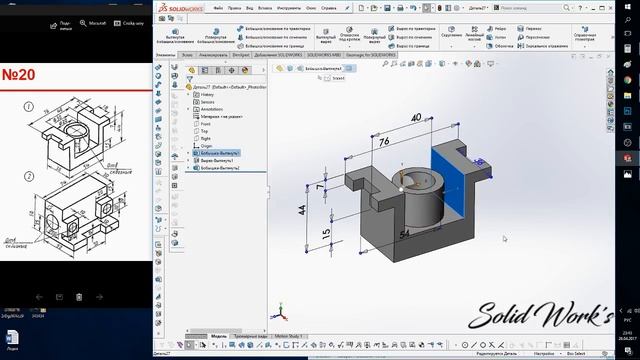The height and width of the screenshot is (360, 640).
Task: Expand the Бобышка-Вытянуть2 feature
Action: (188, 168)
